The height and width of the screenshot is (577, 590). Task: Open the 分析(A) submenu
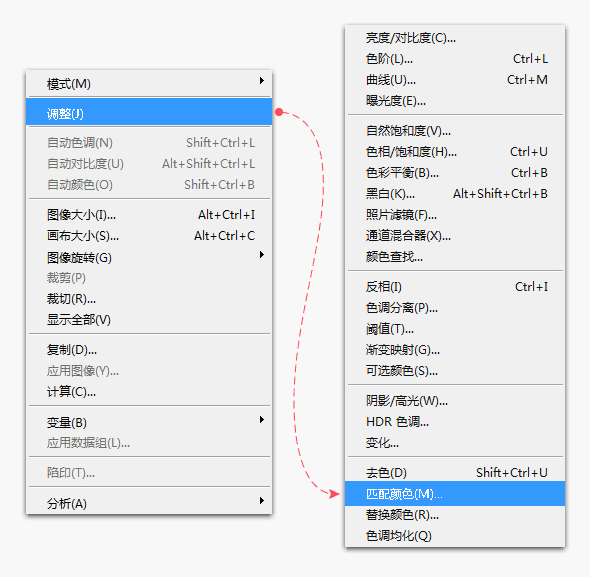pyautogui.click(x=149, y=503)
